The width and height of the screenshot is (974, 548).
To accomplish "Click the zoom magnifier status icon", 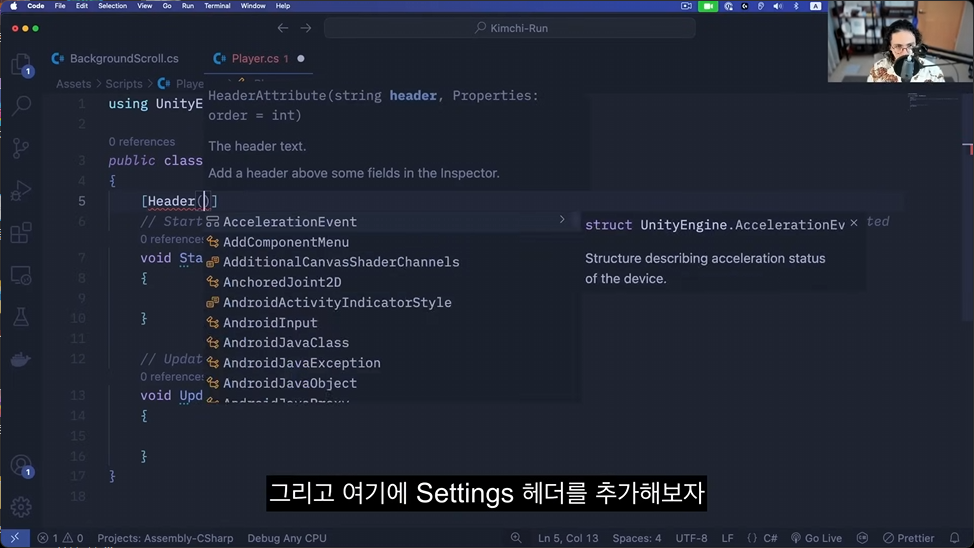I will [516, 538].
